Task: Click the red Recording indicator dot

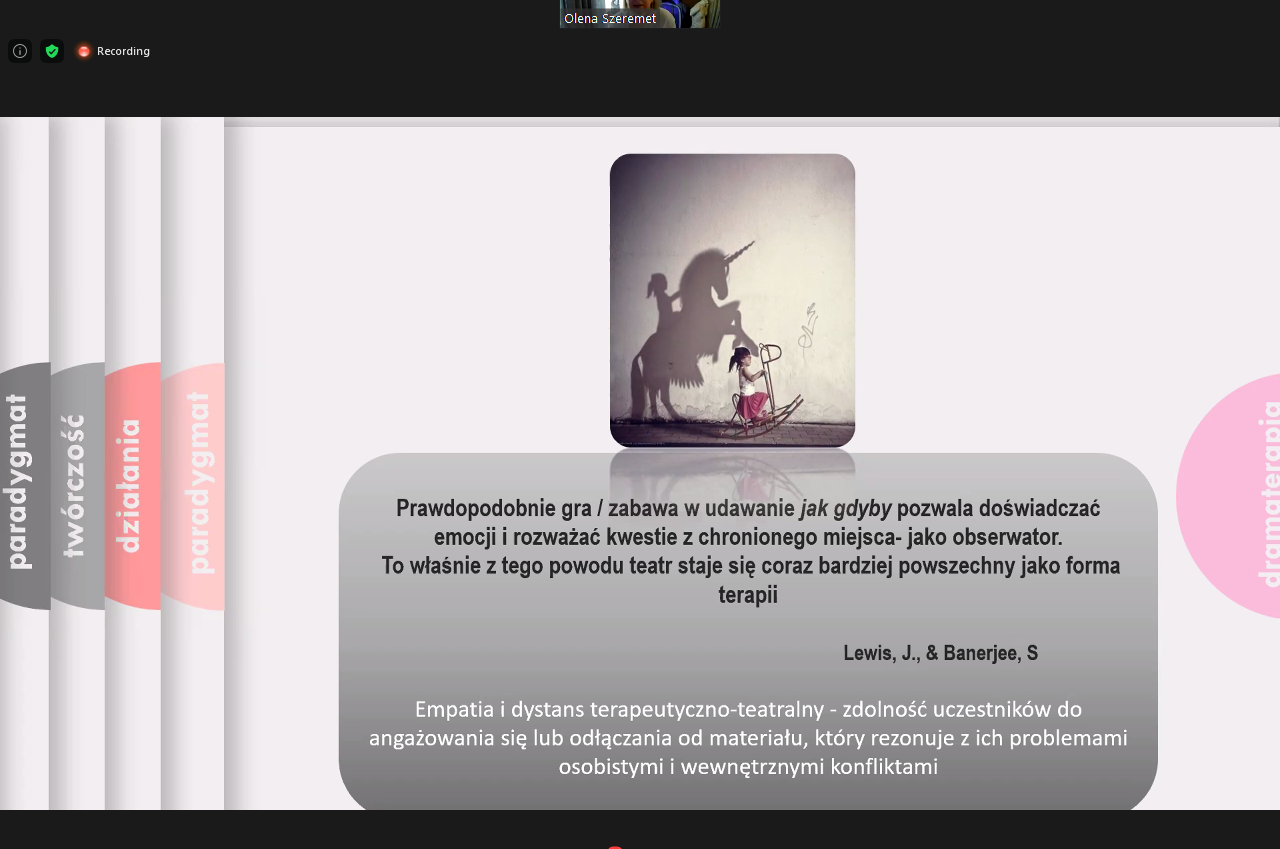Action: point(84,51)
